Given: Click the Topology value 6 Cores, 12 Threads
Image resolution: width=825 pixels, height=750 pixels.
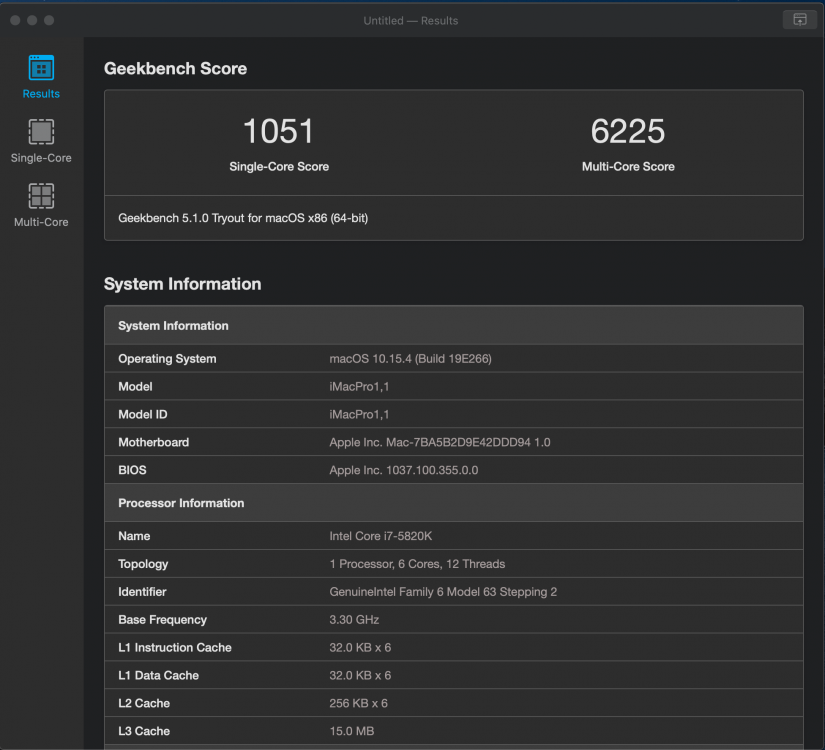Looking at the screenshot, I should pyautogui.click(x=417, y=564).
